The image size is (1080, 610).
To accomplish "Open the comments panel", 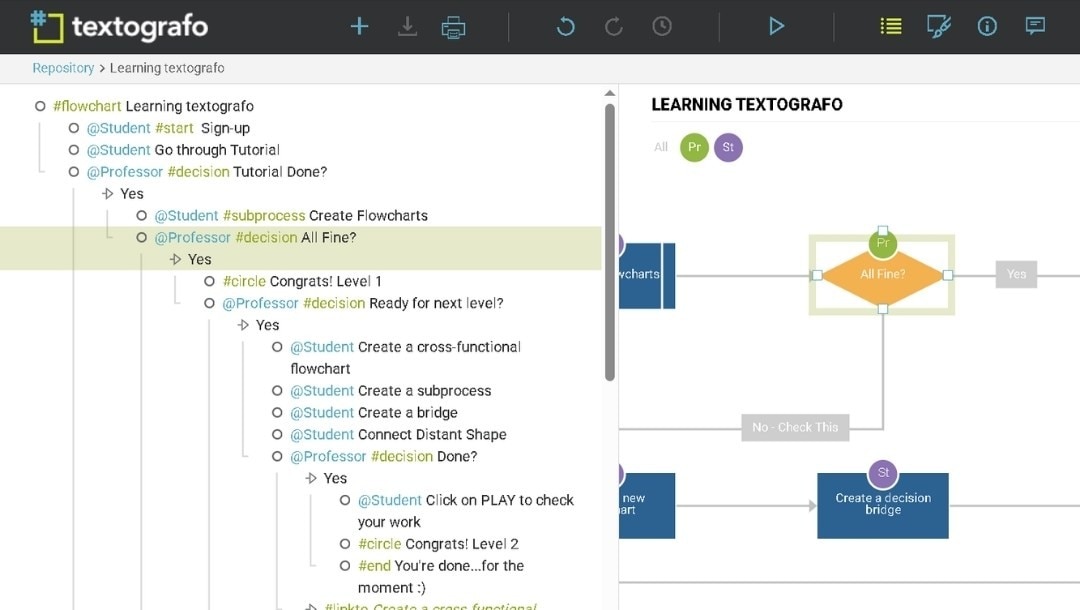I will click(1035, 26).
